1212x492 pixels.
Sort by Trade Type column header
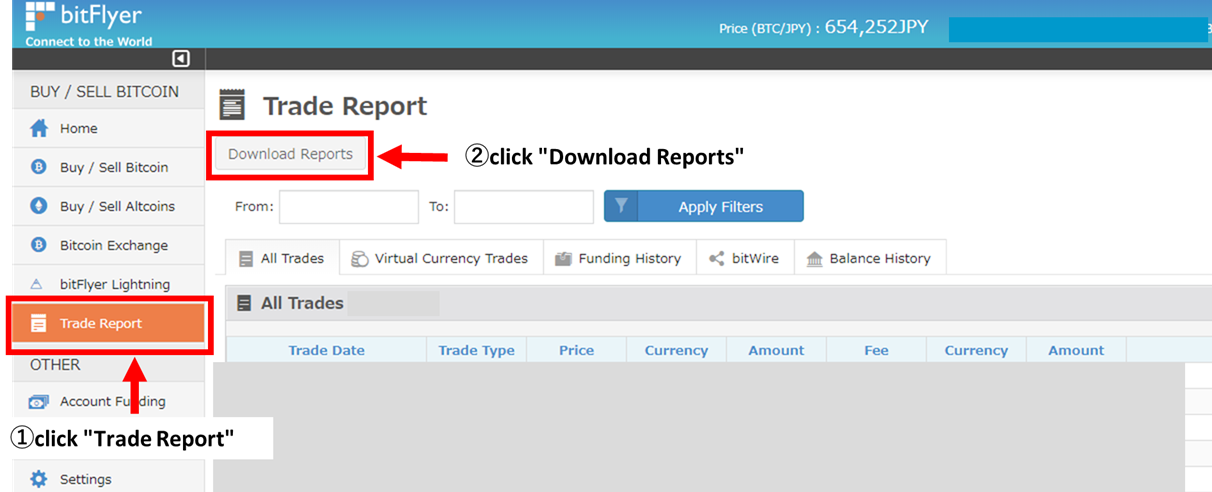pyautogui.click(x=477, y=350)
